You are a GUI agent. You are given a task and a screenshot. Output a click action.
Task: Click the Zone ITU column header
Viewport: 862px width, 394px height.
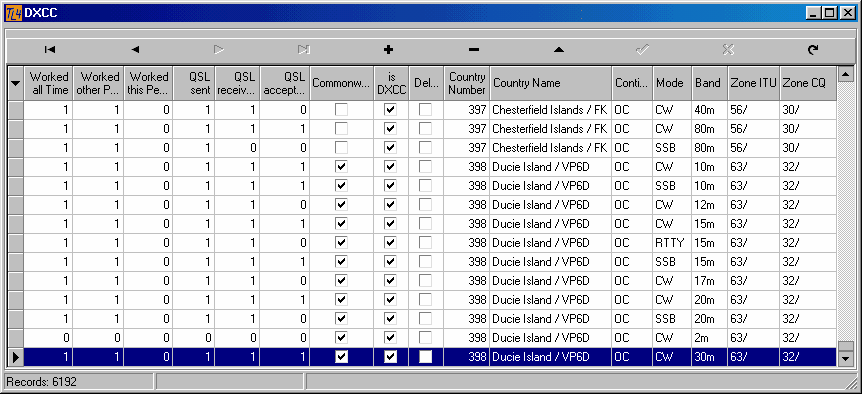(x=754, y=83)
